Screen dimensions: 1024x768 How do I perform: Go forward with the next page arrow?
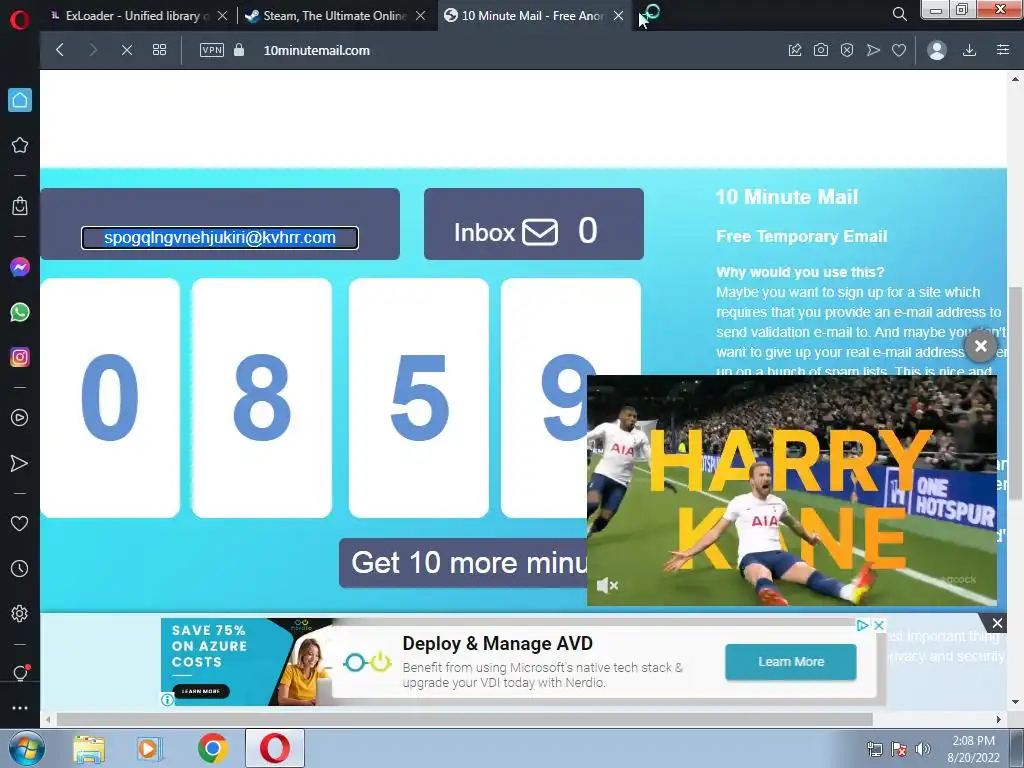tap(93, 50)
